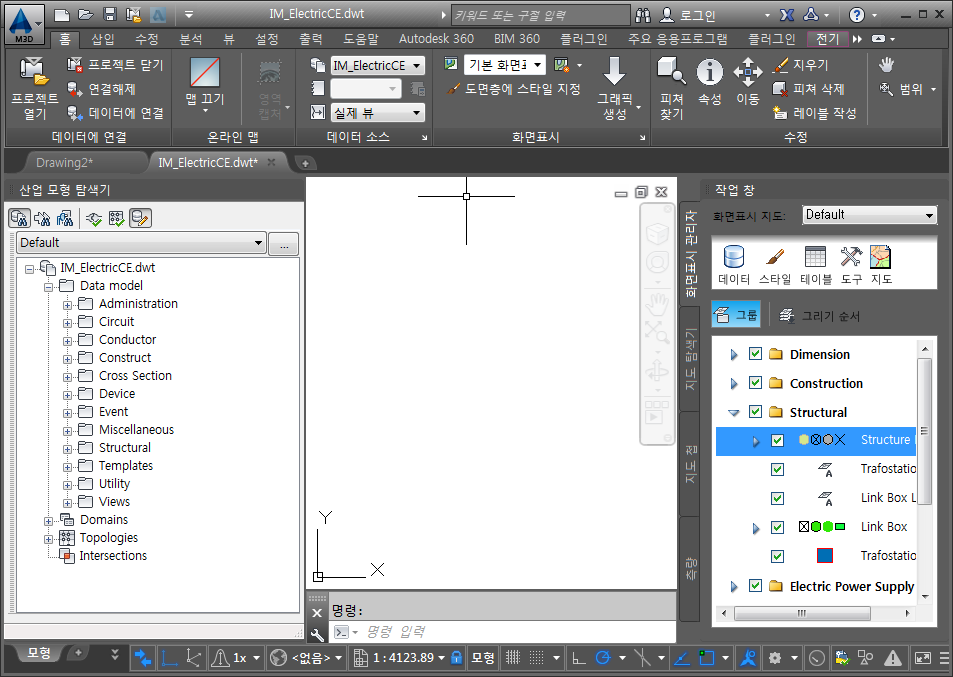The height and width of the screenshot is (677, 953).
Task: Open project with 프로젝트 열기 icon
Action: click(34, 73)
